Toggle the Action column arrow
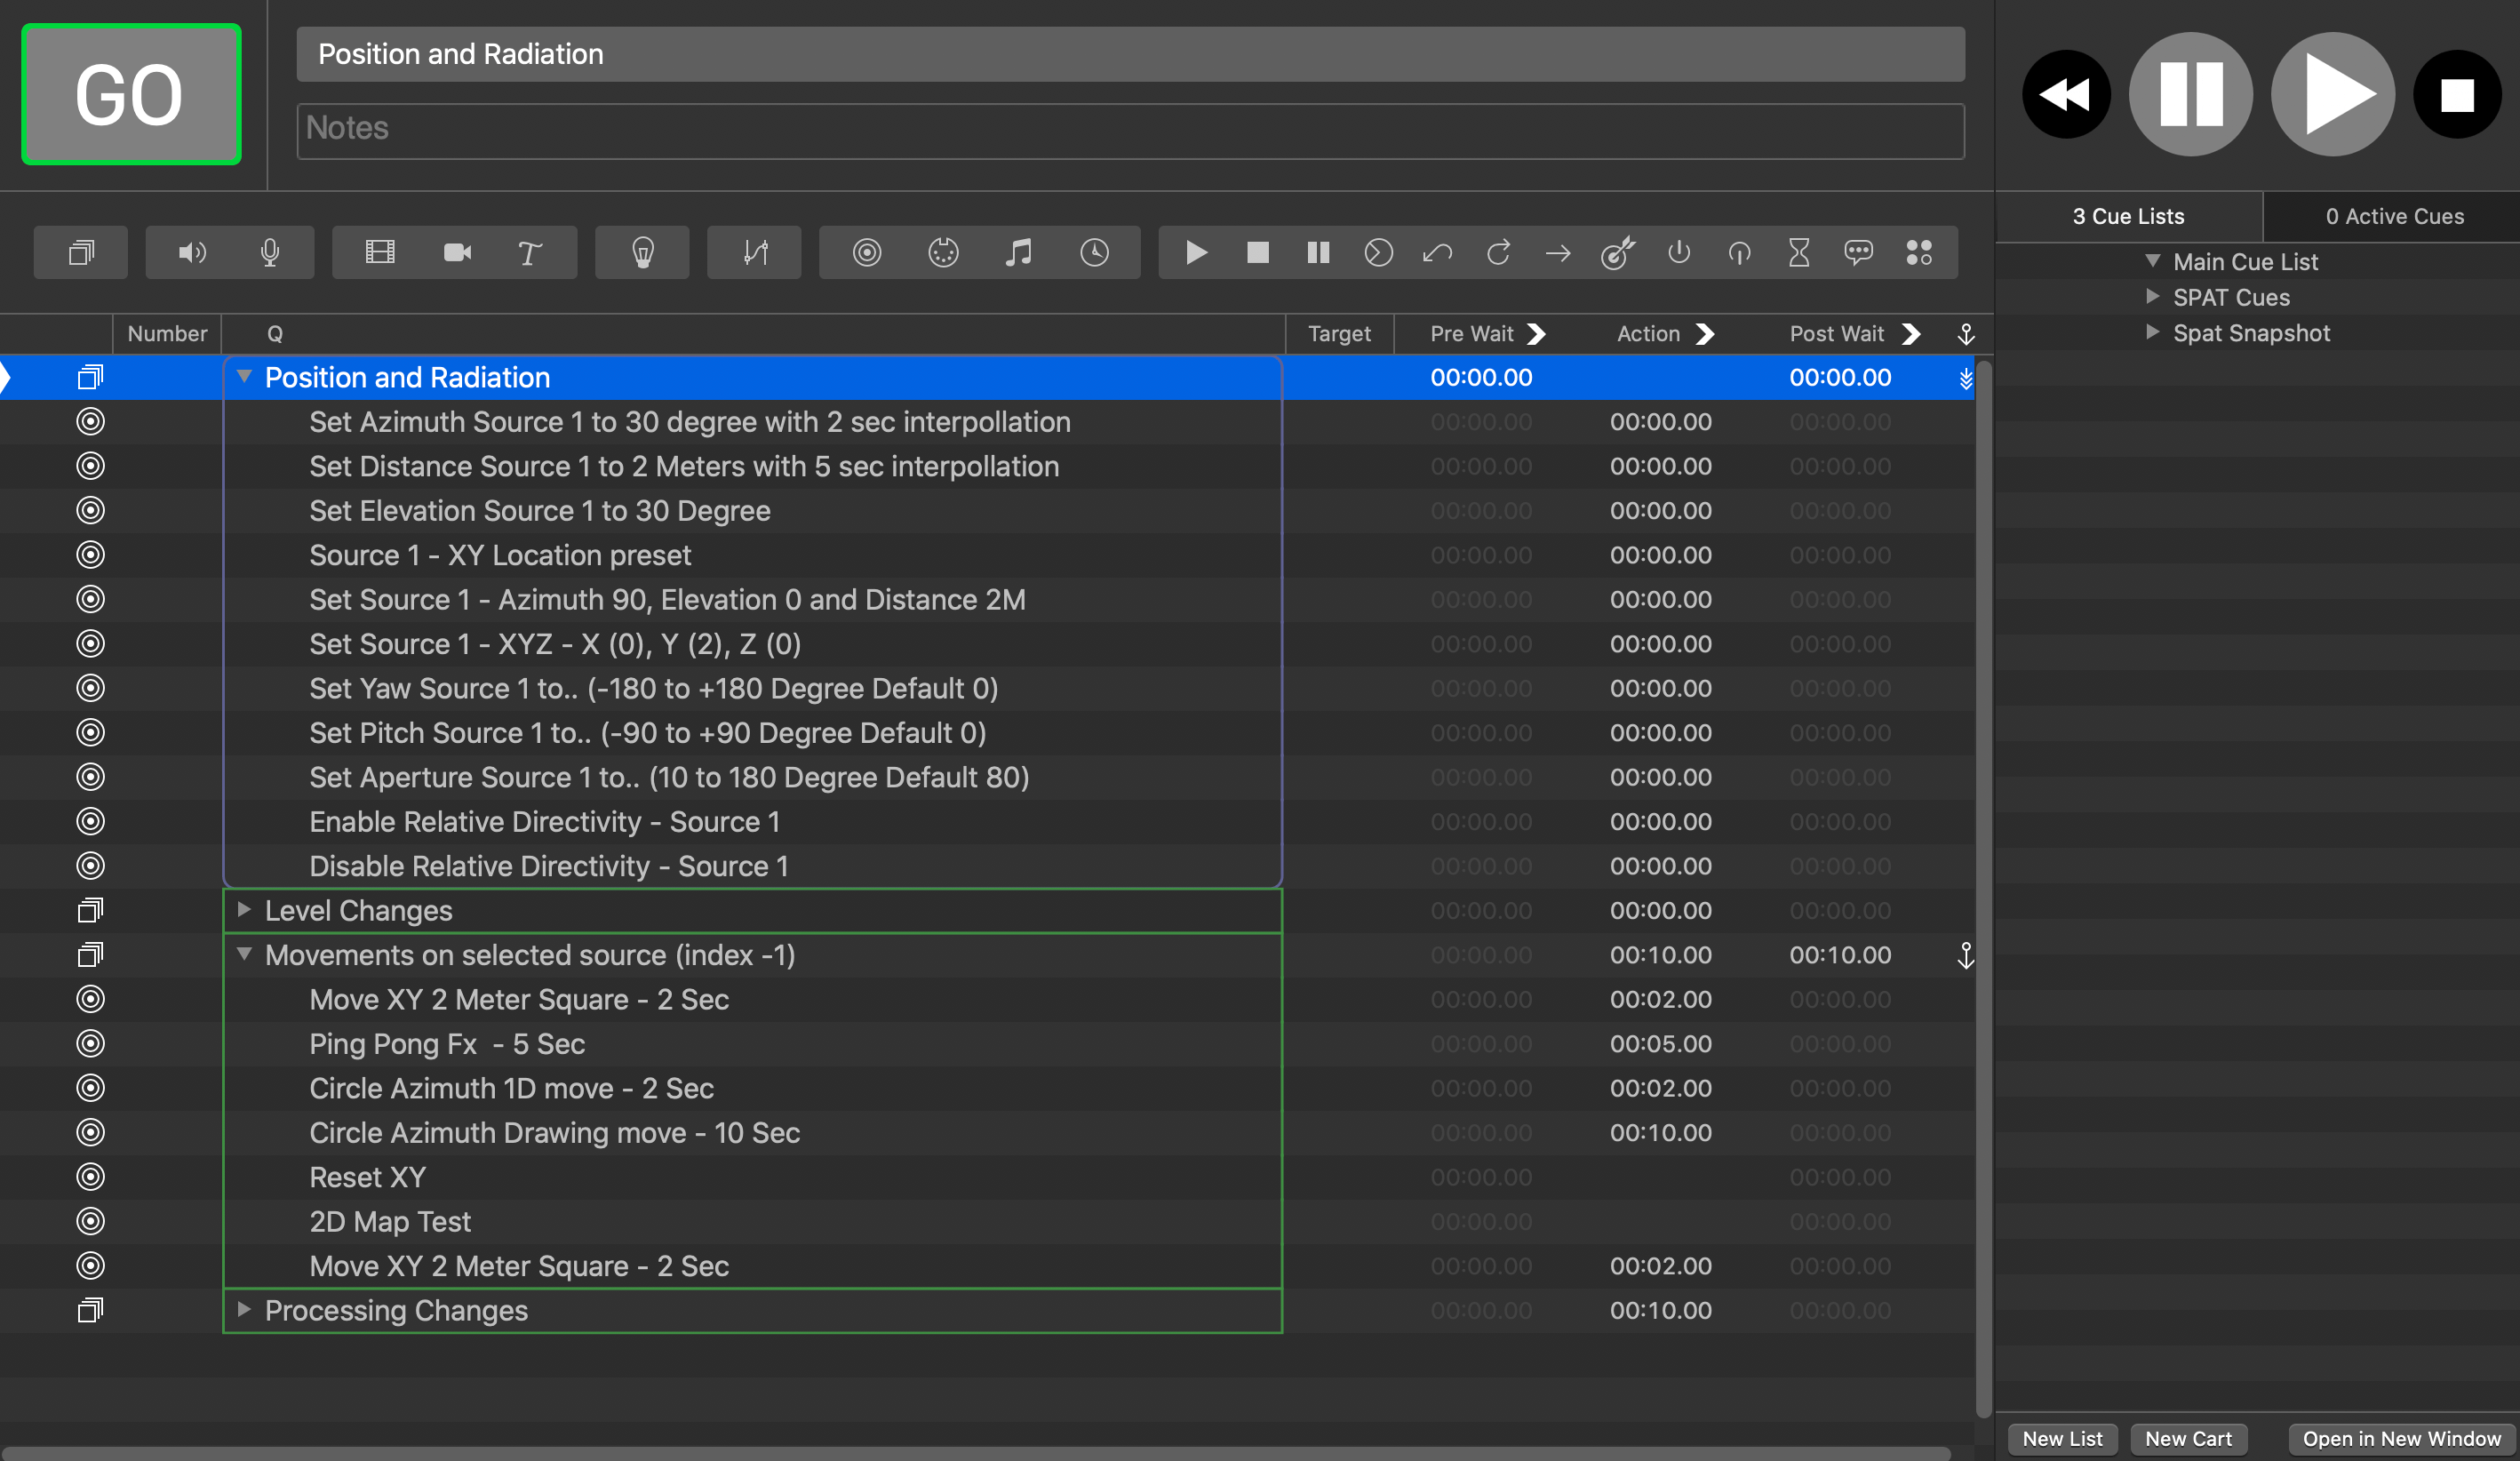2520x1461 pixels. [1705, 334]
